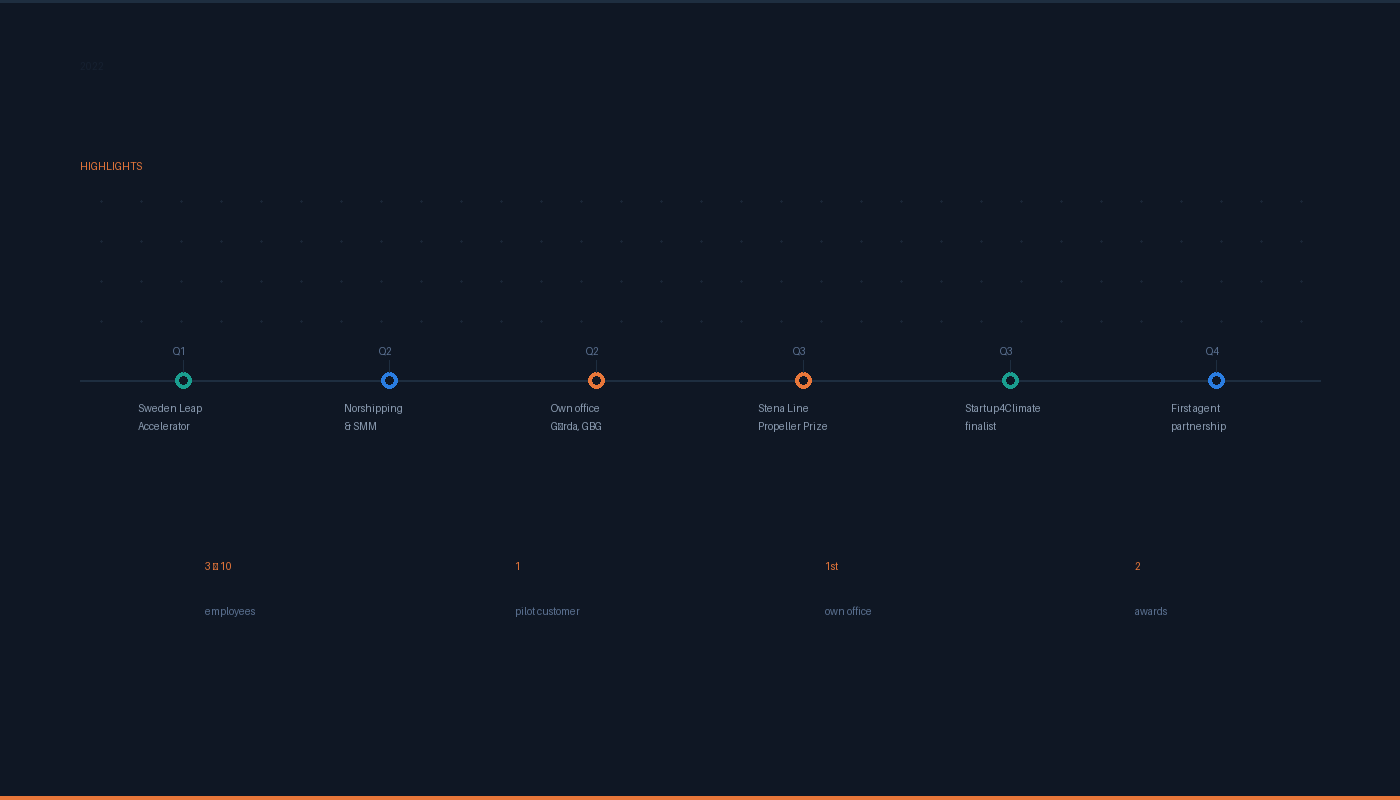
Task: Click the orange marker above Own office Gårda
Action: pyautogui.click(x=596, y=380)
